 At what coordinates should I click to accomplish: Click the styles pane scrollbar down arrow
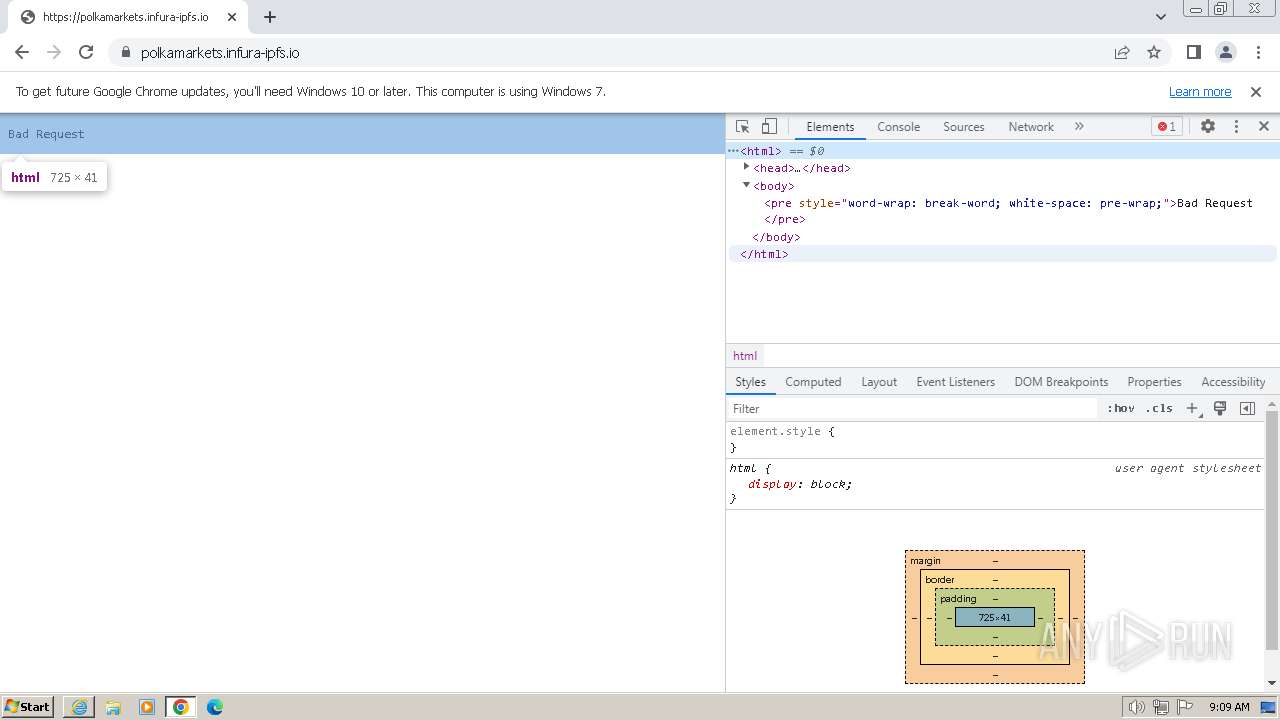pyautogui.click(x=1272, y=683)
